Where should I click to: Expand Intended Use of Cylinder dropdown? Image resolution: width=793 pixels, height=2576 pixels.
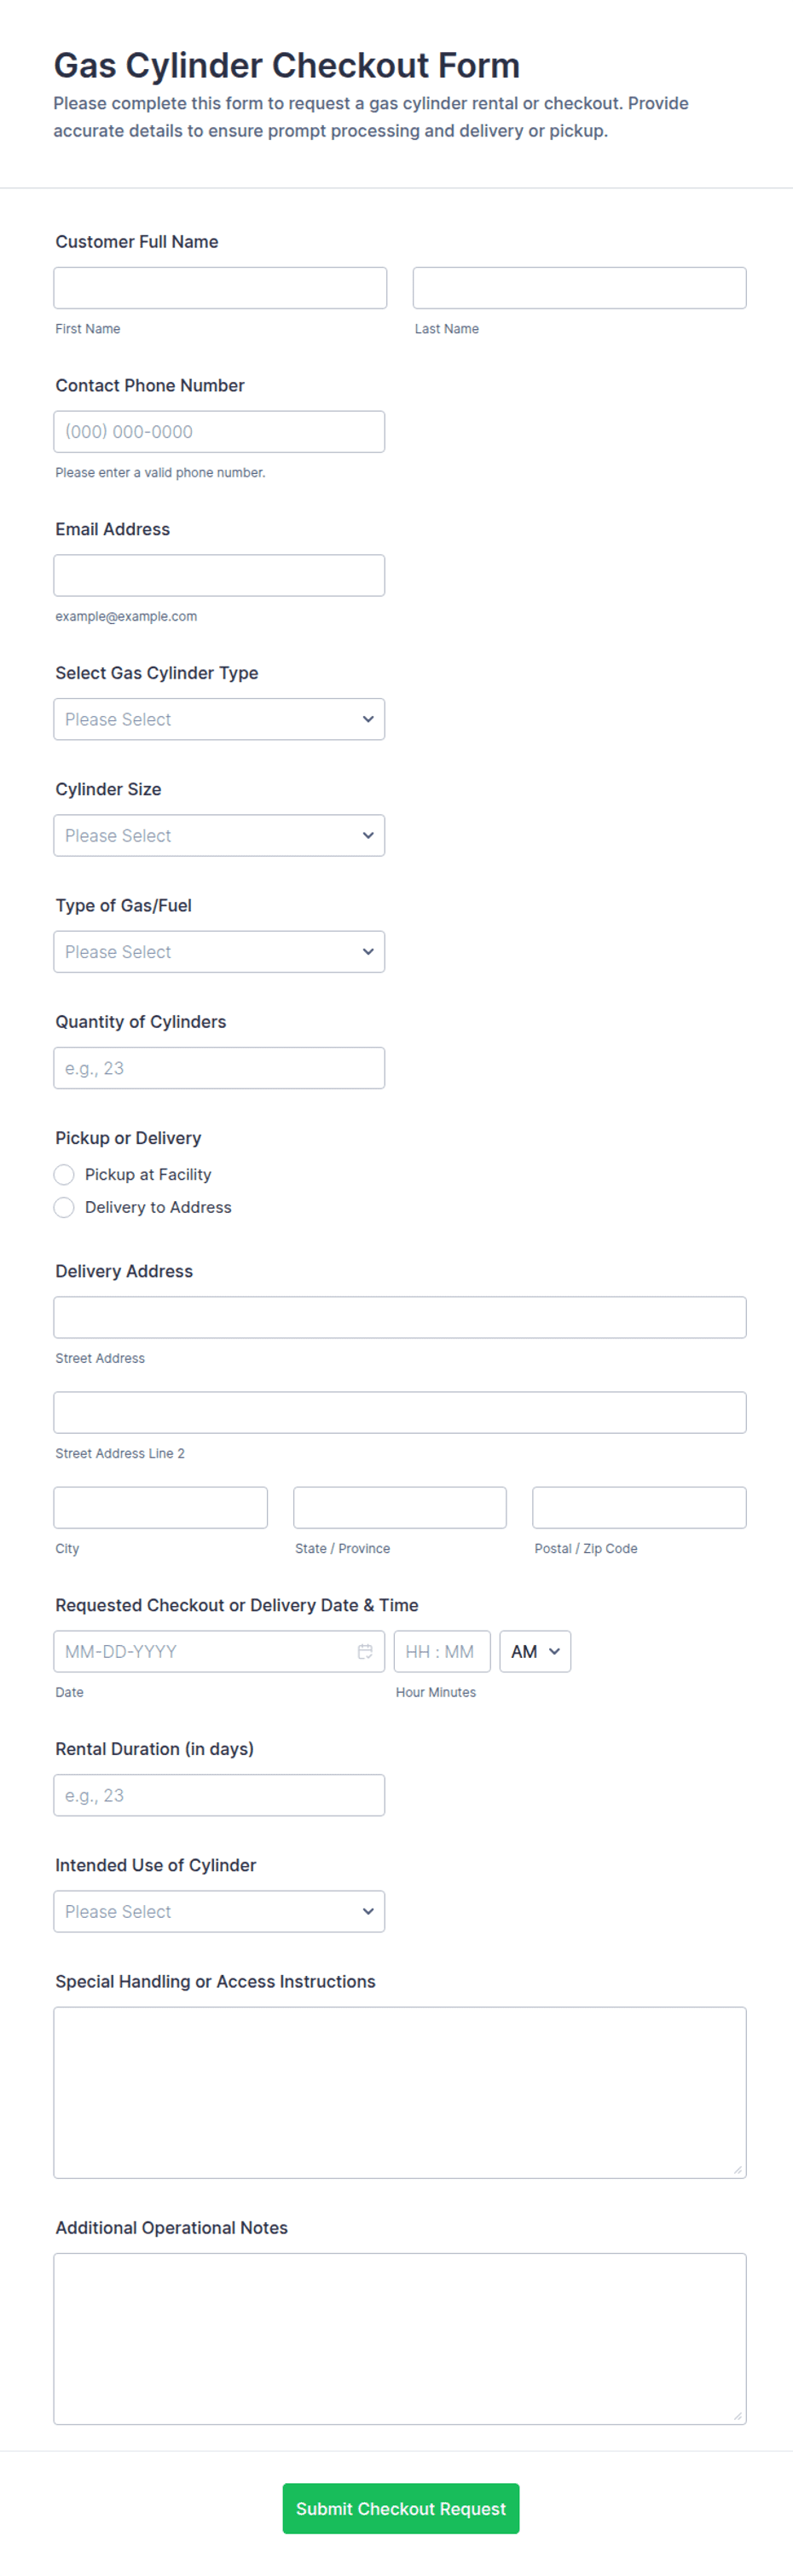coord(219,1911)
